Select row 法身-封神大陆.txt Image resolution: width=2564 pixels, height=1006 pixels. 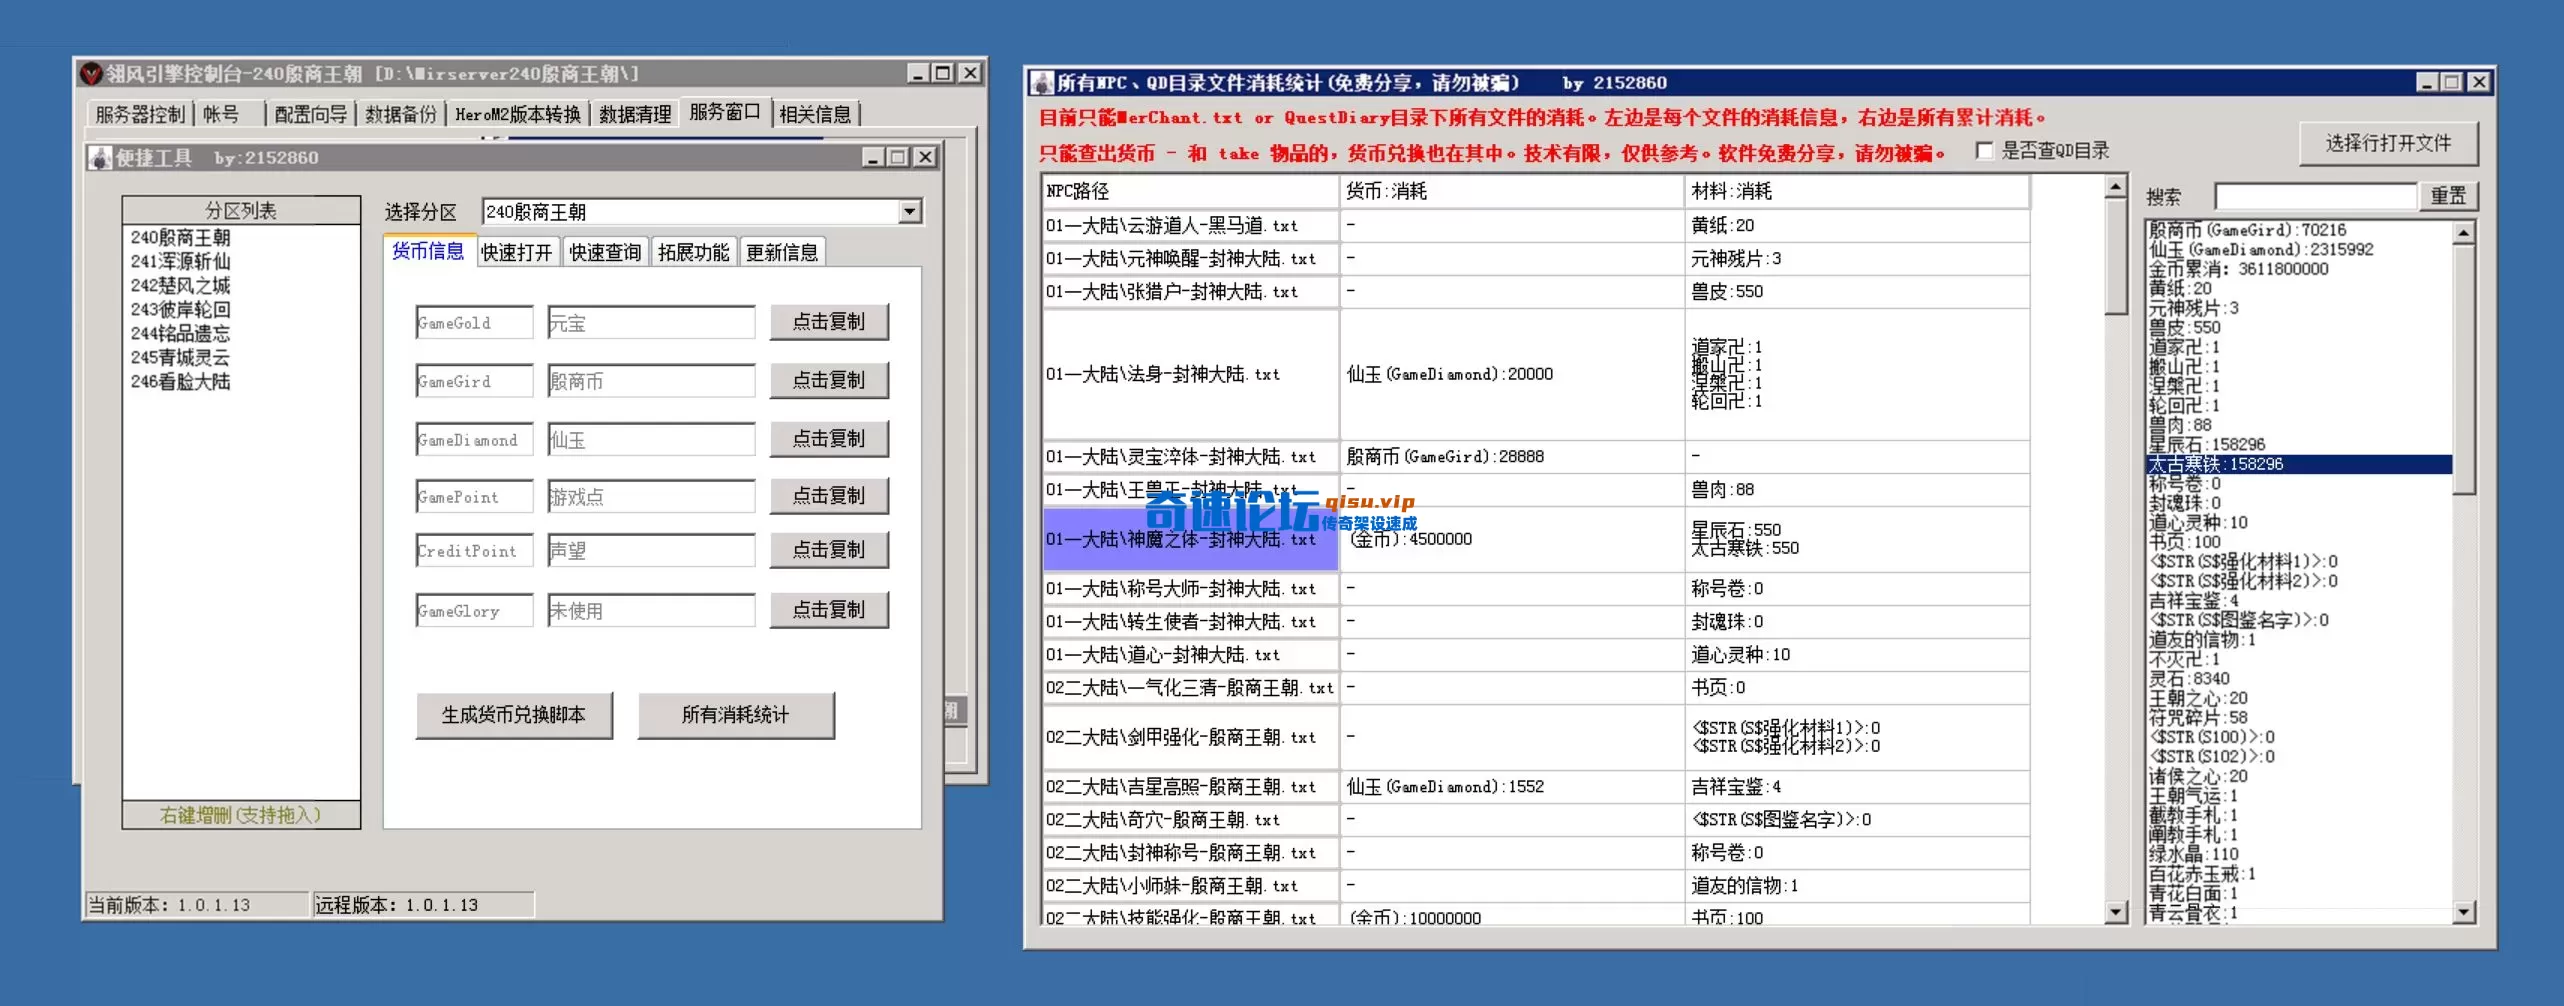pyautogui.click(x=1190, y=374)
